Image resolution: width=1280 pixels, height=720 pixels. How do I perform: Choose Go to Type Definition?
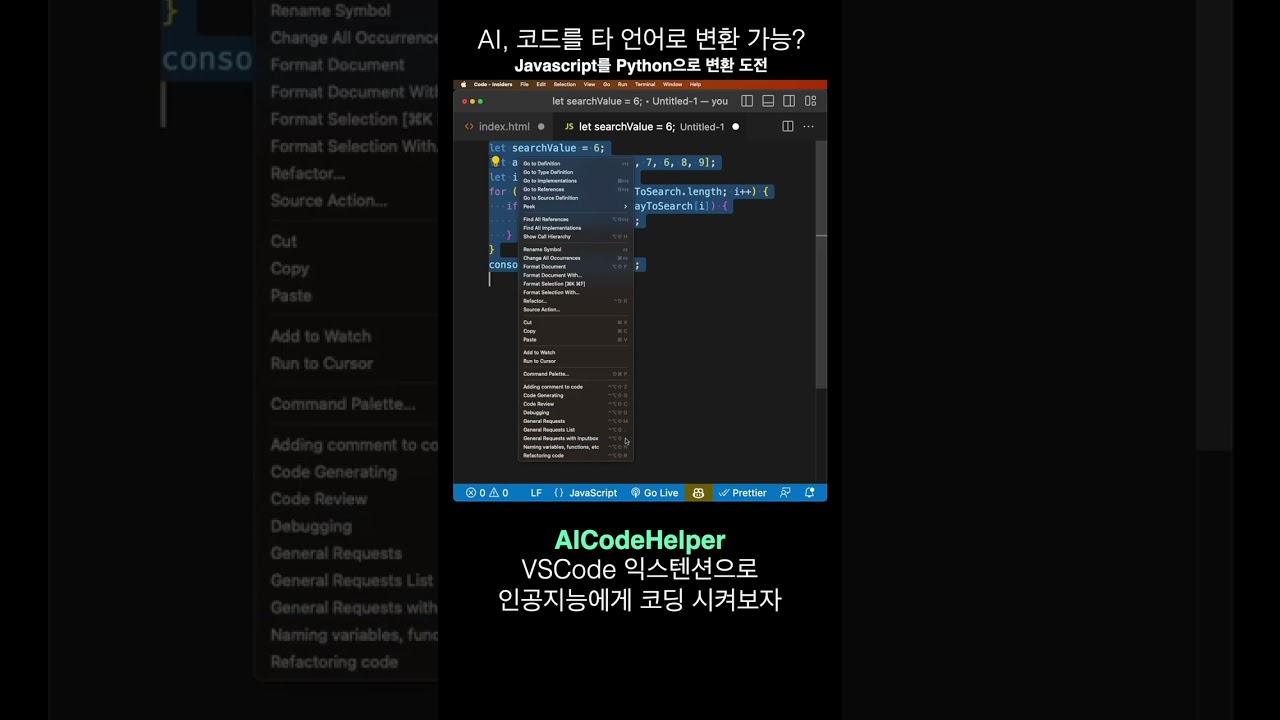[575, 172]
